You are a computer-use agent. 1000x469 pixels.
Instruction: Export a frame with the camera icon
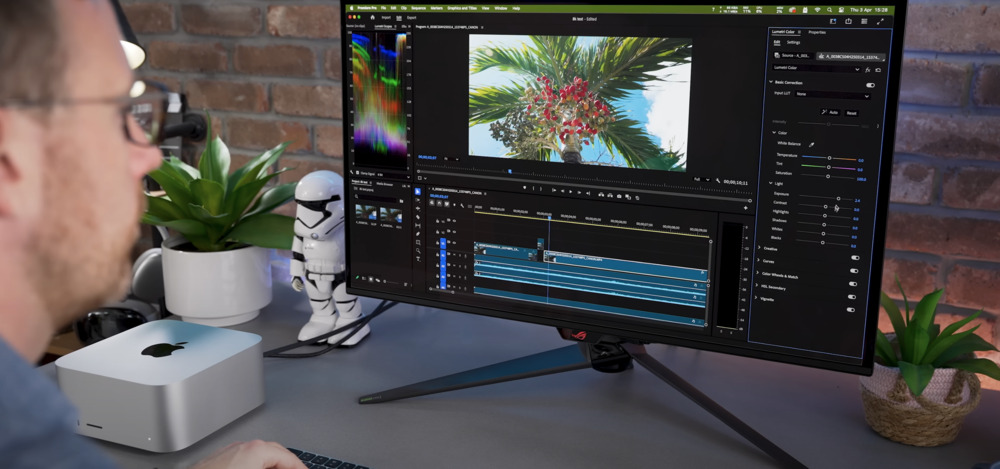(x=619, y=196)
